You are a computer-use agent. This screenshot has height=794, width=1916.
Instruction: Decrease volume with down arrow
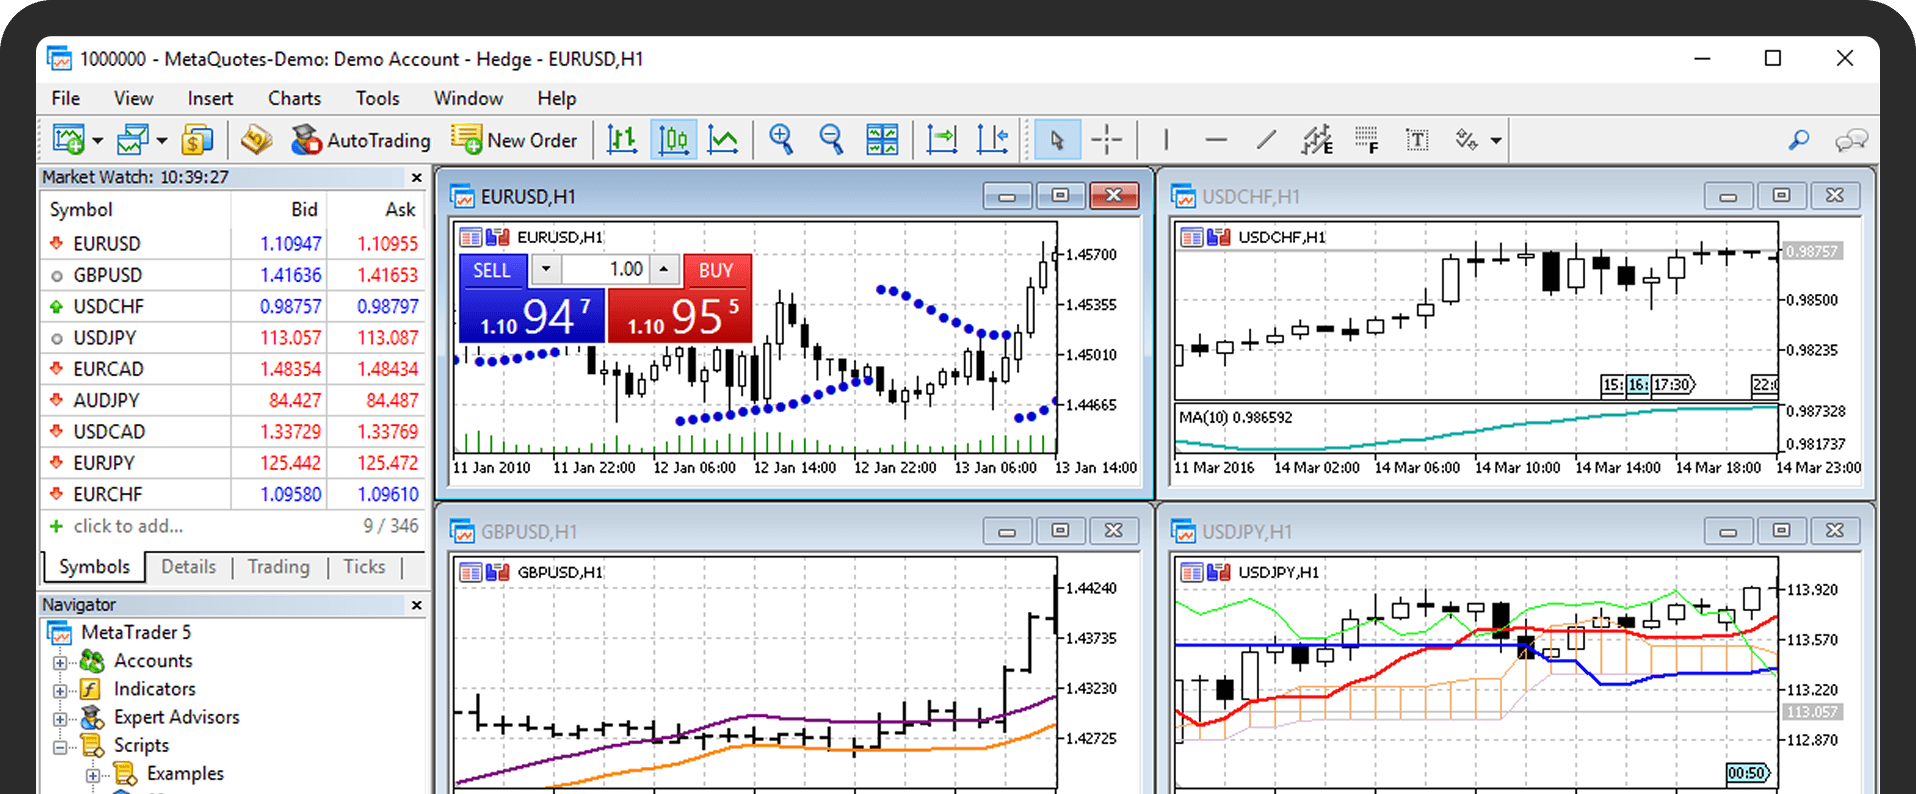[546, 269]
